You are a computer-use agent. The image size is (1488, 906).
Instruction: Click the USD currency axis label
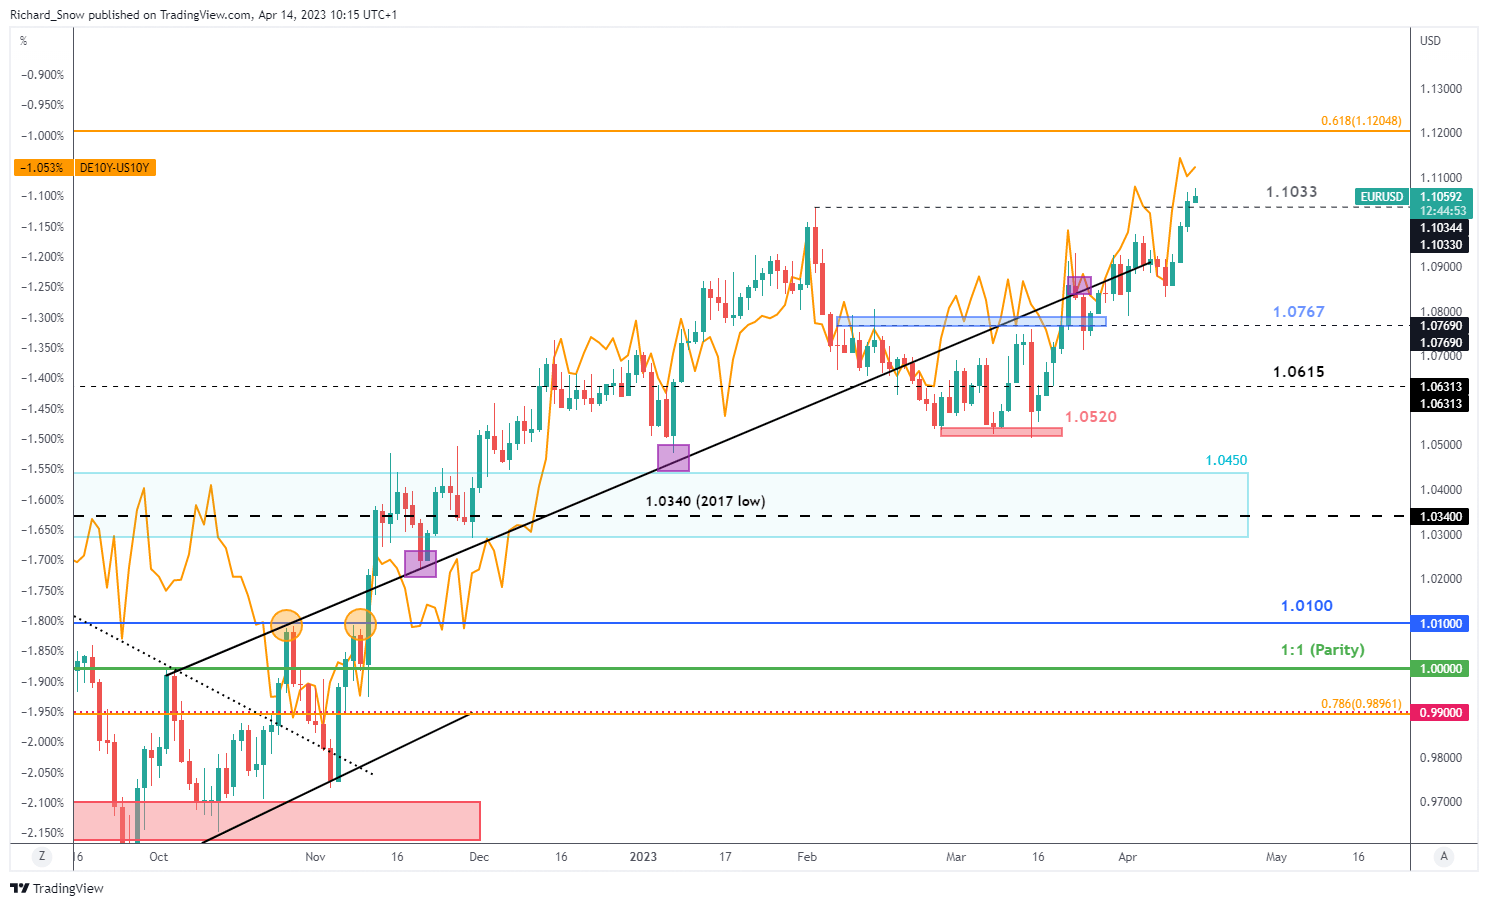1431,41
